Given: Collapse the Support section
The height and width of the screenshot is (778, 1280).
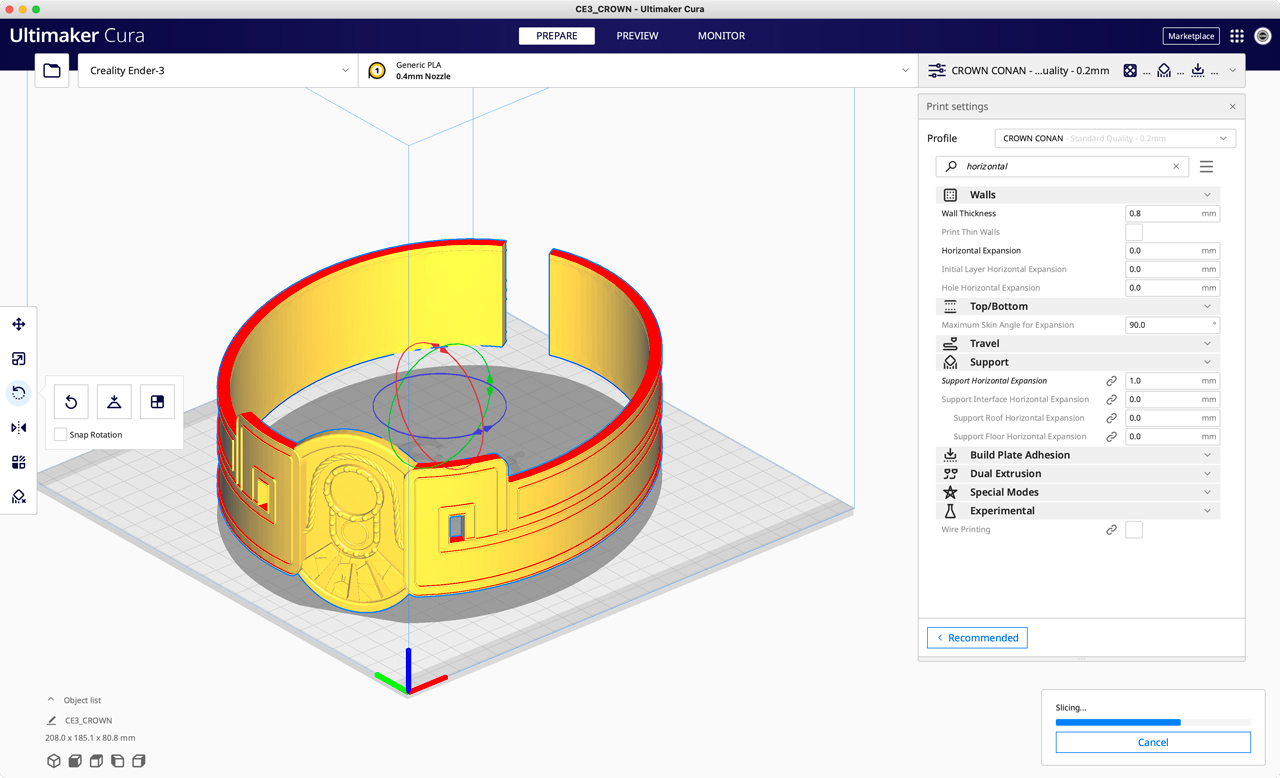Looking at the screenshot, I should coord(1078,362).
